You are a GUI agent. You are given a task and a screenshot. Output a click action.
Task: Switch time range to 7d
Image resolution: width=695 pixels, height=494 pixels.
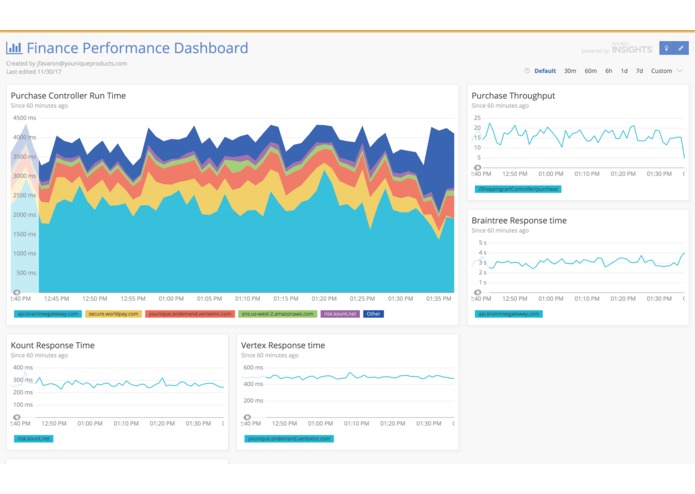639,71
